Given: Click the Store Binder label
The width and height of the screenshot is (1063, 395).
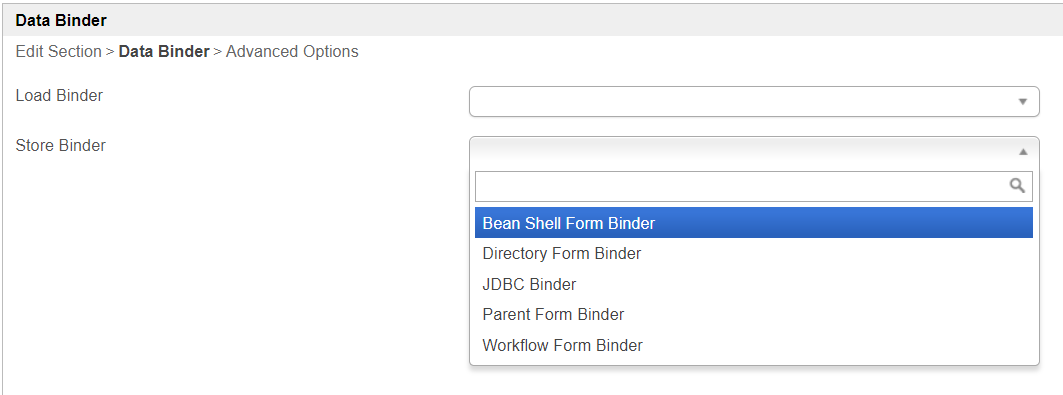Looking at the screenshot, I should pos(60,145).
